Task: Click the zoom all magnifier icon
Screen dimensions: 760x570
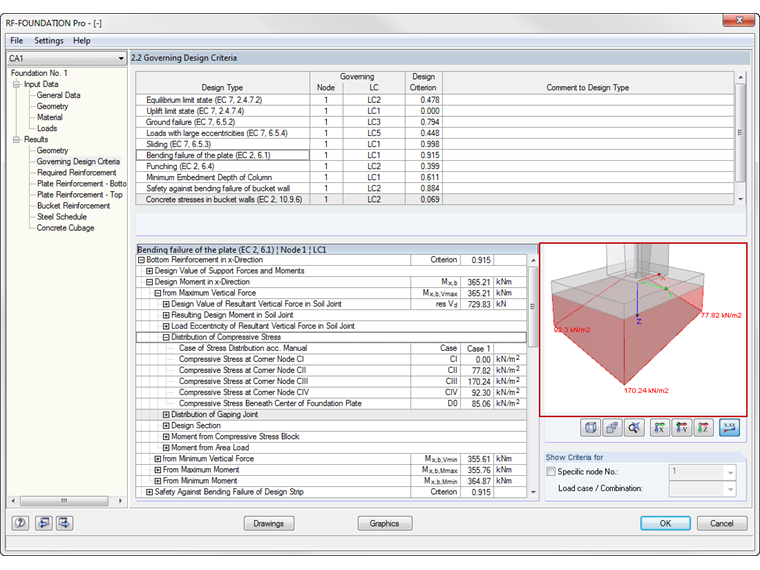Action: coord(634,428)
